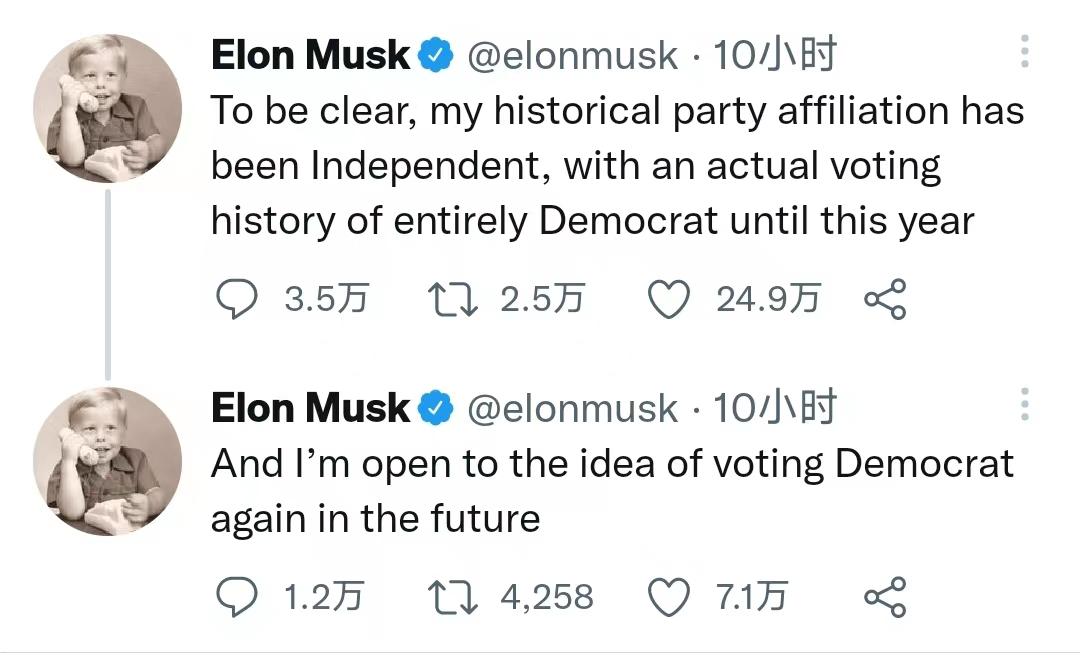Retweet the second tweet with 4,258 retweets

[x=451, y=597]
